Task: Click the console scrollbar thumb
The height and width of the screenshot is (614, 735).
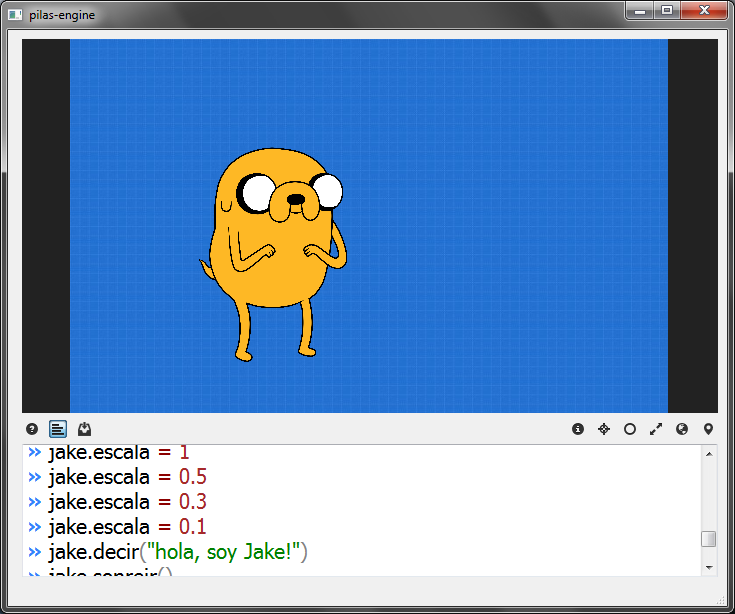Action: pyautogui.click(x=709, y=539)
